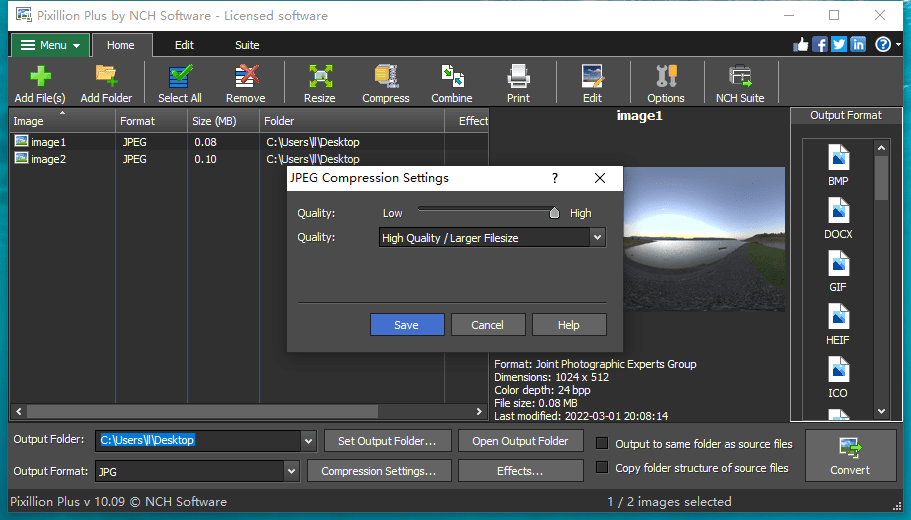Click the output format list up arrow
Viewport: 911px width, 520px height.
point(881,148)
